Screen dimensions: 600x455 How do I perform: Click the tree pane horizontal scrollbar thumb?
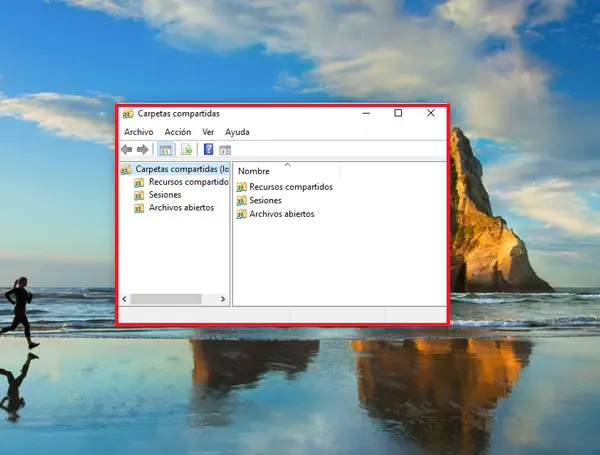166,299
